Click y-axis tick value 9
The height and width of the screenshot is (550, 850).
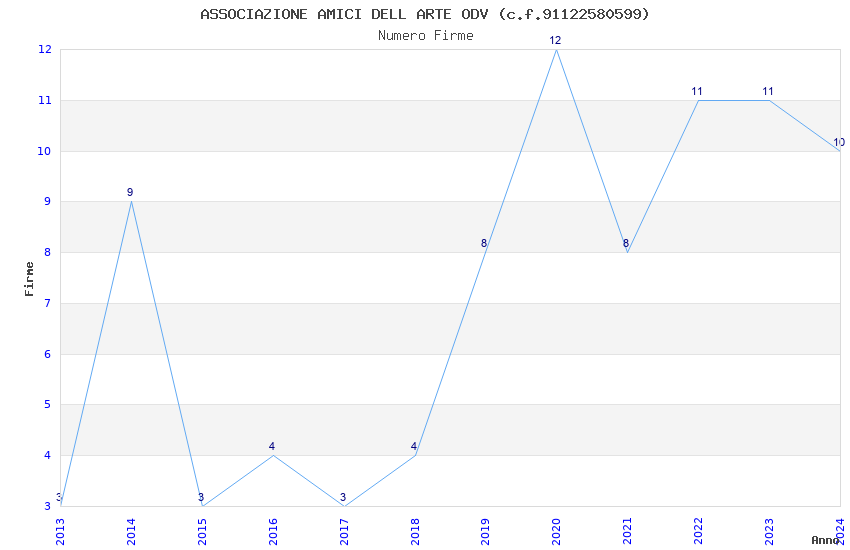pyautogui.click(x=48, y=202)
